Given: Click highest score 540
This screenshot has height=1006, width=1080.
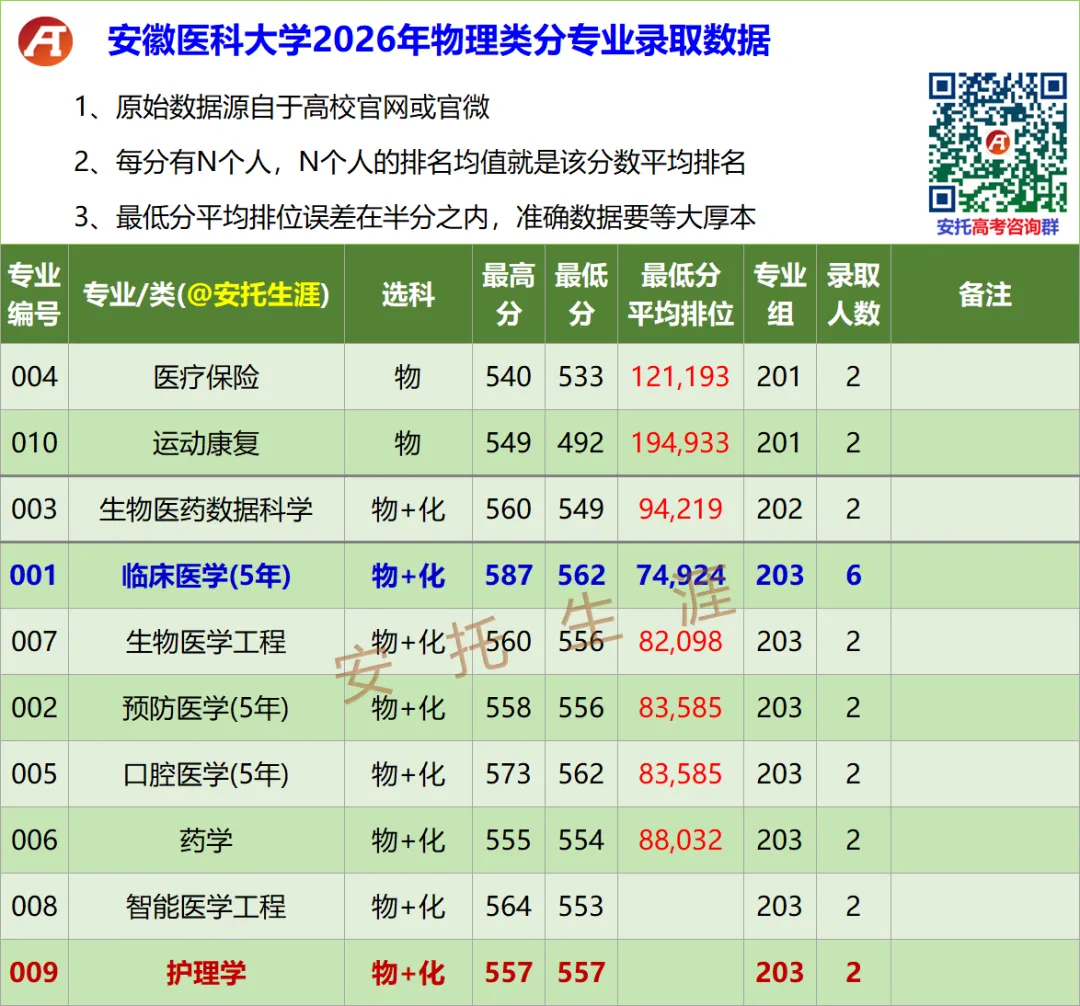Looking at the screenshot, I should (509, 377).
